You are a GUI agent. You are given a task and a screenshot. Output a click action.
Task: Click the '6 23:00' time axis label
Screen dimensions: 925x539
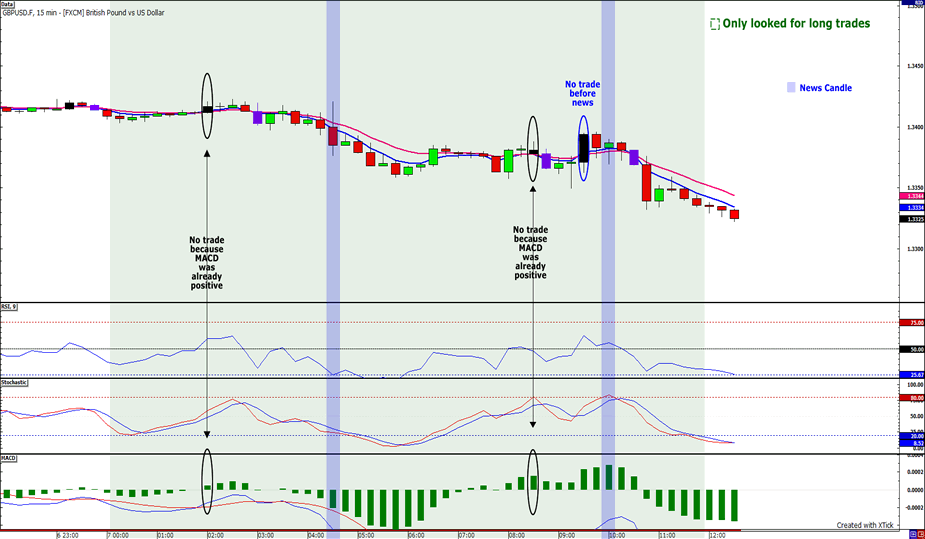coord(67,535)
